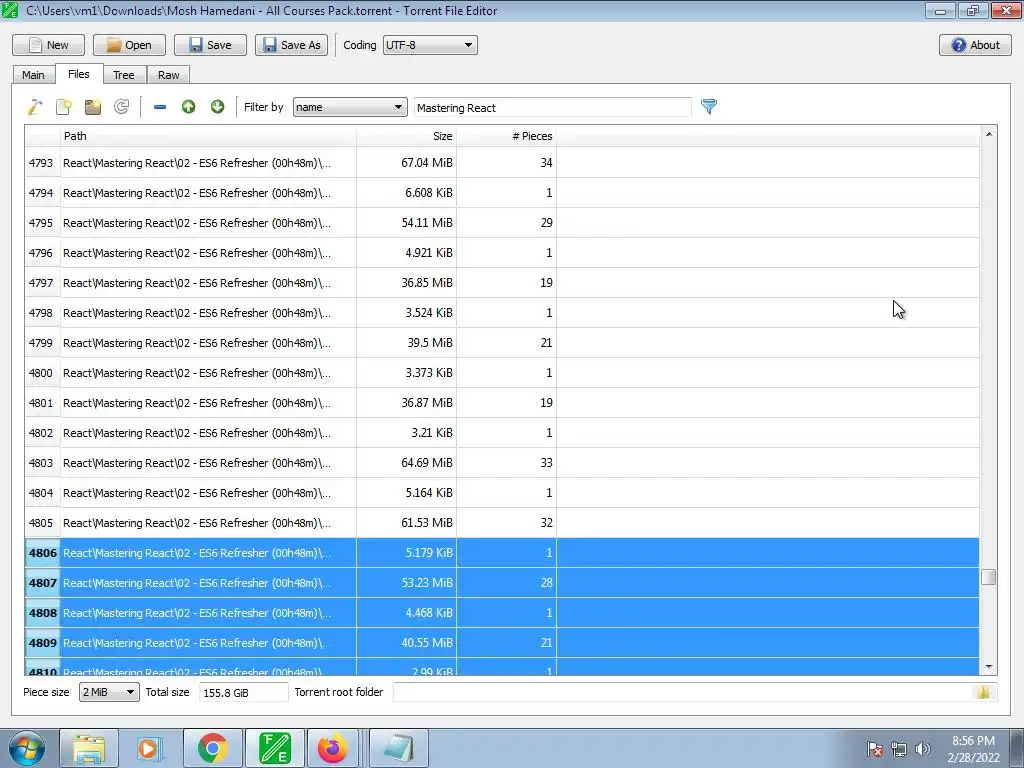Select row 4800 path cell

tap(208, 373)
